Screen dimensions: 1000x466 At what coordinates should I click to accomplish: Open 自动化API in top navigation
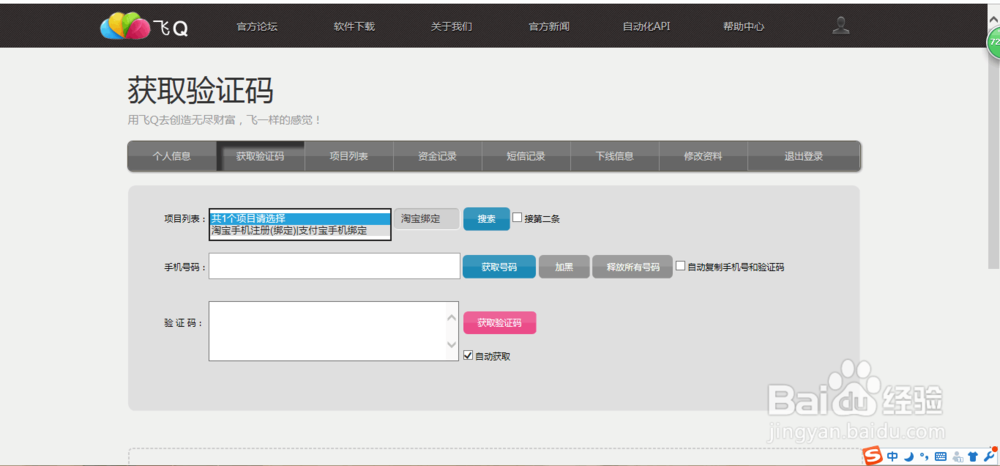[x=646, y=27]
